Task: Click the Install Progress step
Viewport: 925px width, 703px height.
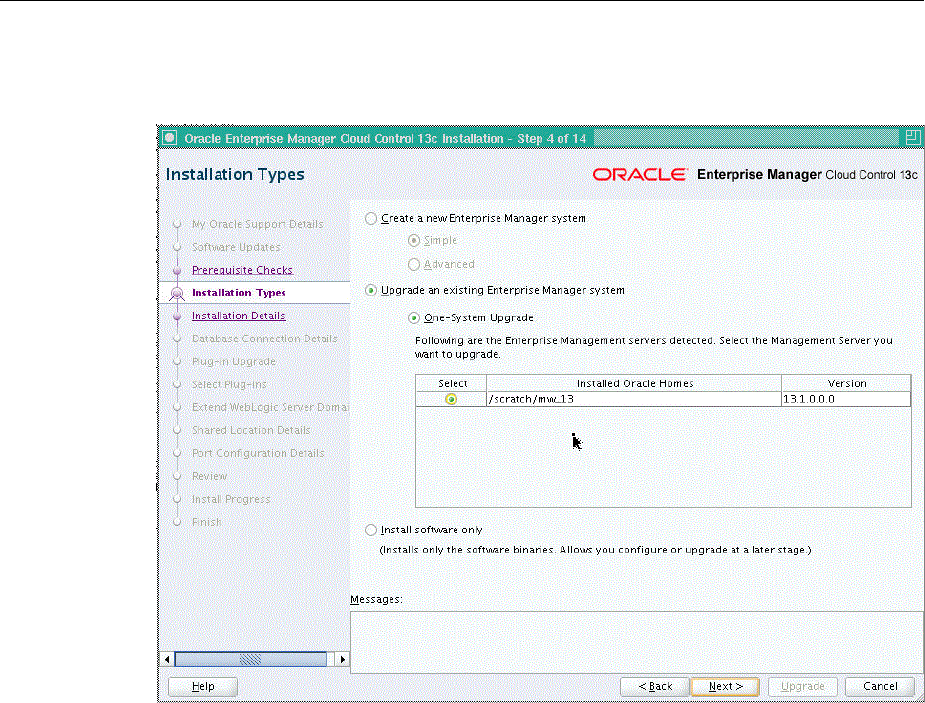Action: (x=231, y=499)
